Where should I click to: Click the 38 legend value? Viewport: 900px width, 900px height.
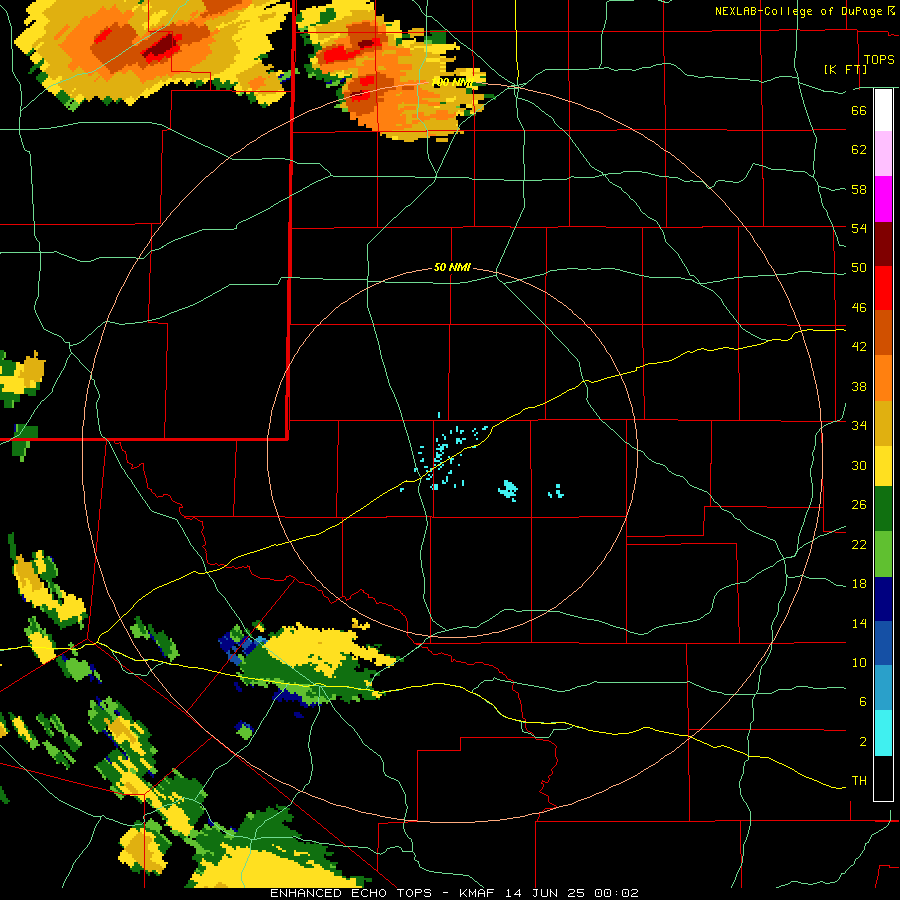click(x=859, y=387)
